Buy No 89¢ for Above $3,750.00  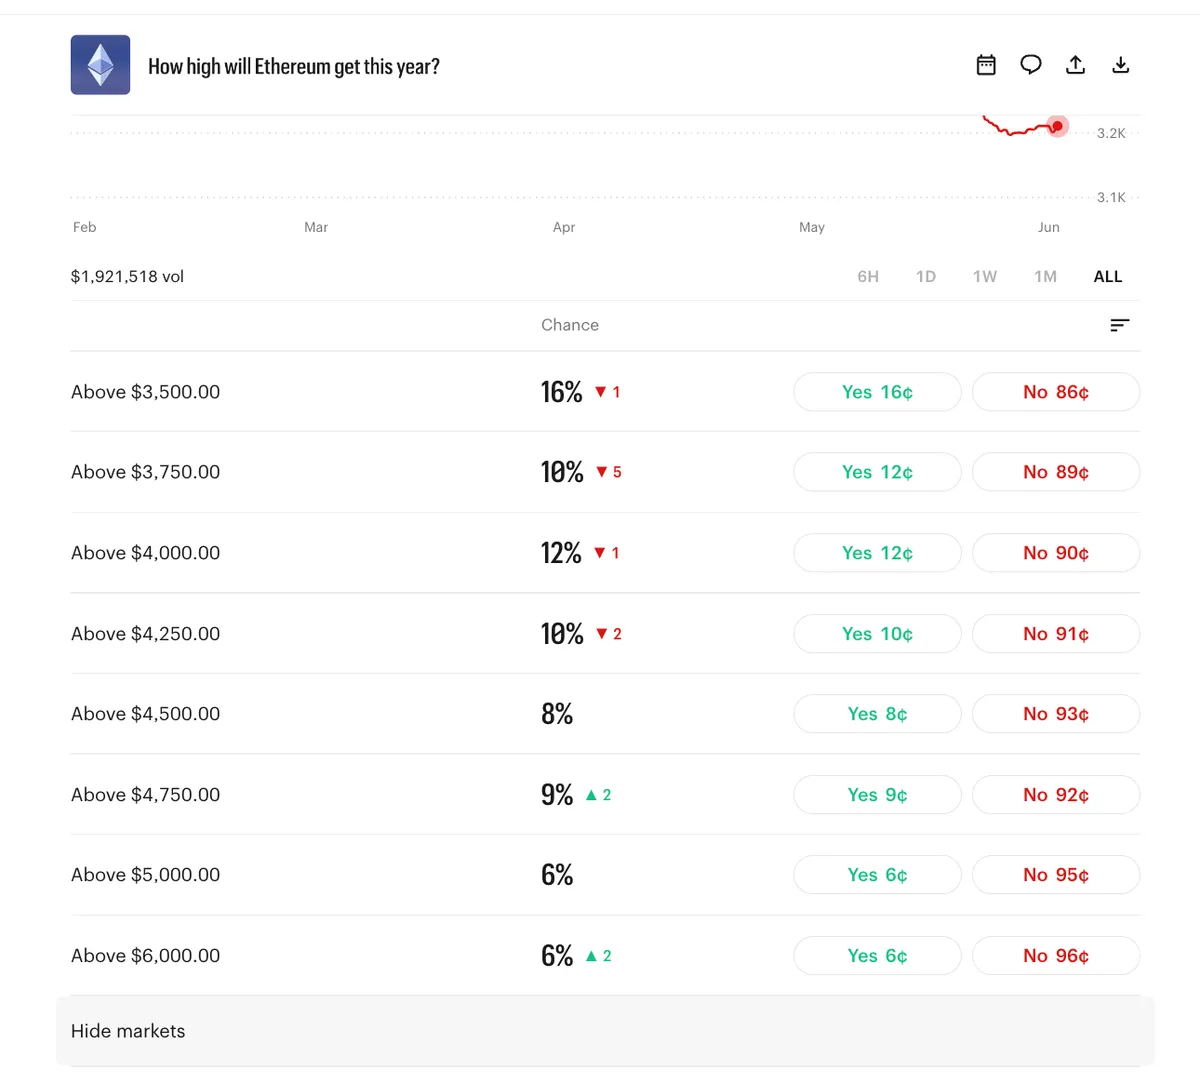pyautogui.click(x=1056, y=472)
